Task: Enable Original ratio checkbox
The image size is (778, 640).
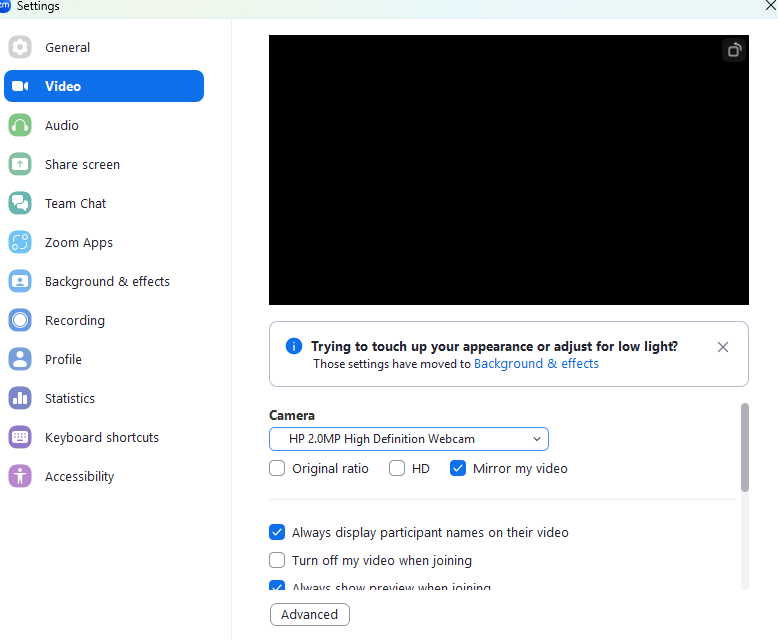Action: (x=277, y=468)
